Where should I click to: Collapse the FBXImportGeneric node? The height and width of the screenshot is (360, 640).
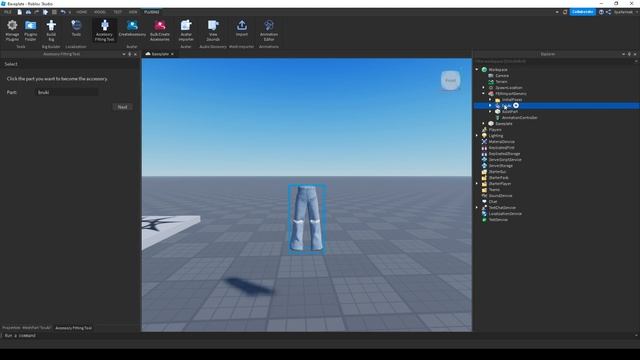484,93
